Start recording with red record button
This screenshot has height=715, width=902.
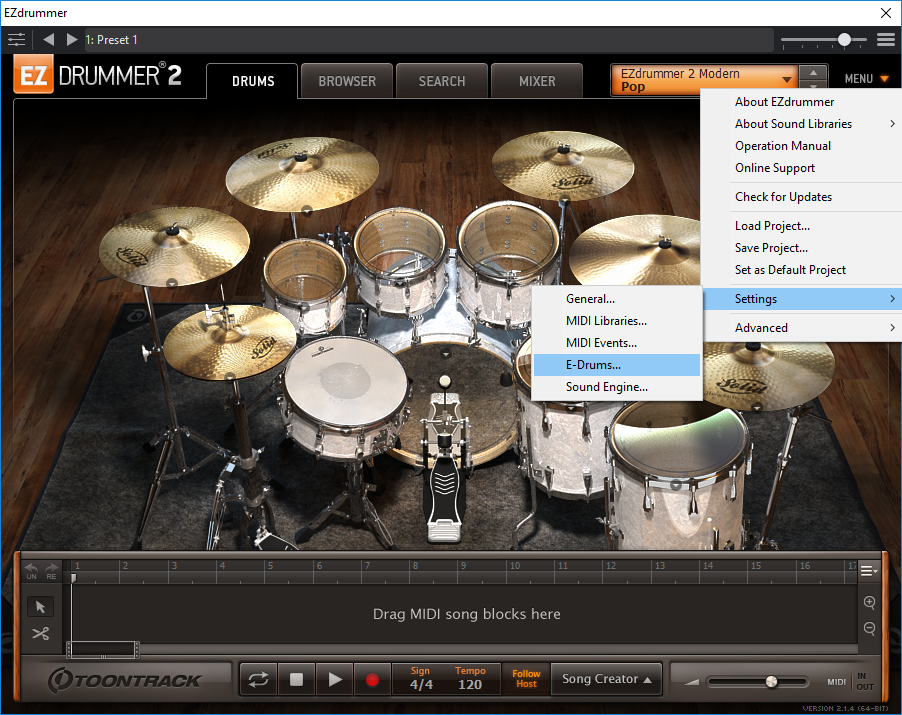click(372, 679)
